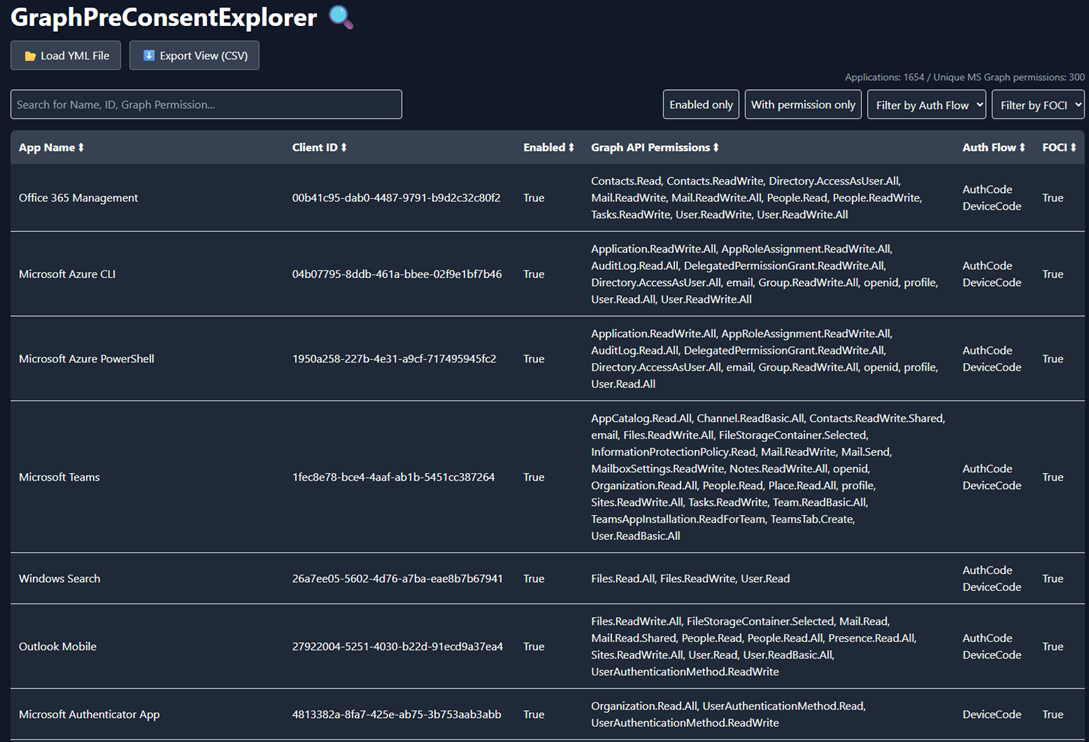Image resolution: width=1089 pixels, height=742 pixels.
Task: Focus the Name, ID, Graph Permission search field
Action: click(206, 104)
